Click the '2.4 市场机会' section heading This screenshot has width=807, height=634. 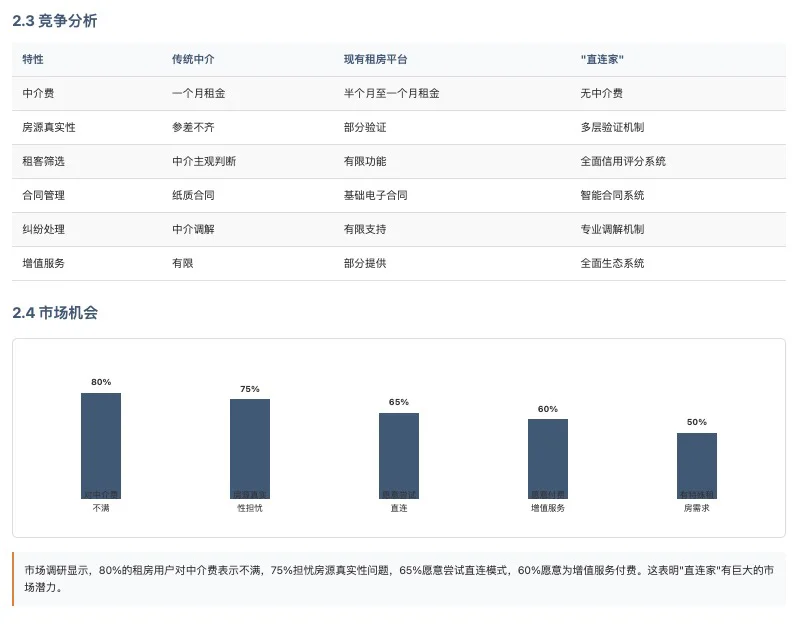[55, 313]
